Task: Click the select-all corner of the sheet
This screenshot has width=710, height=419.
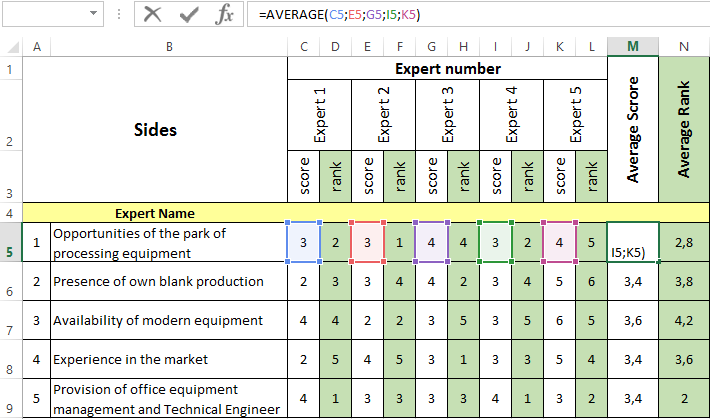Action: 10,47
